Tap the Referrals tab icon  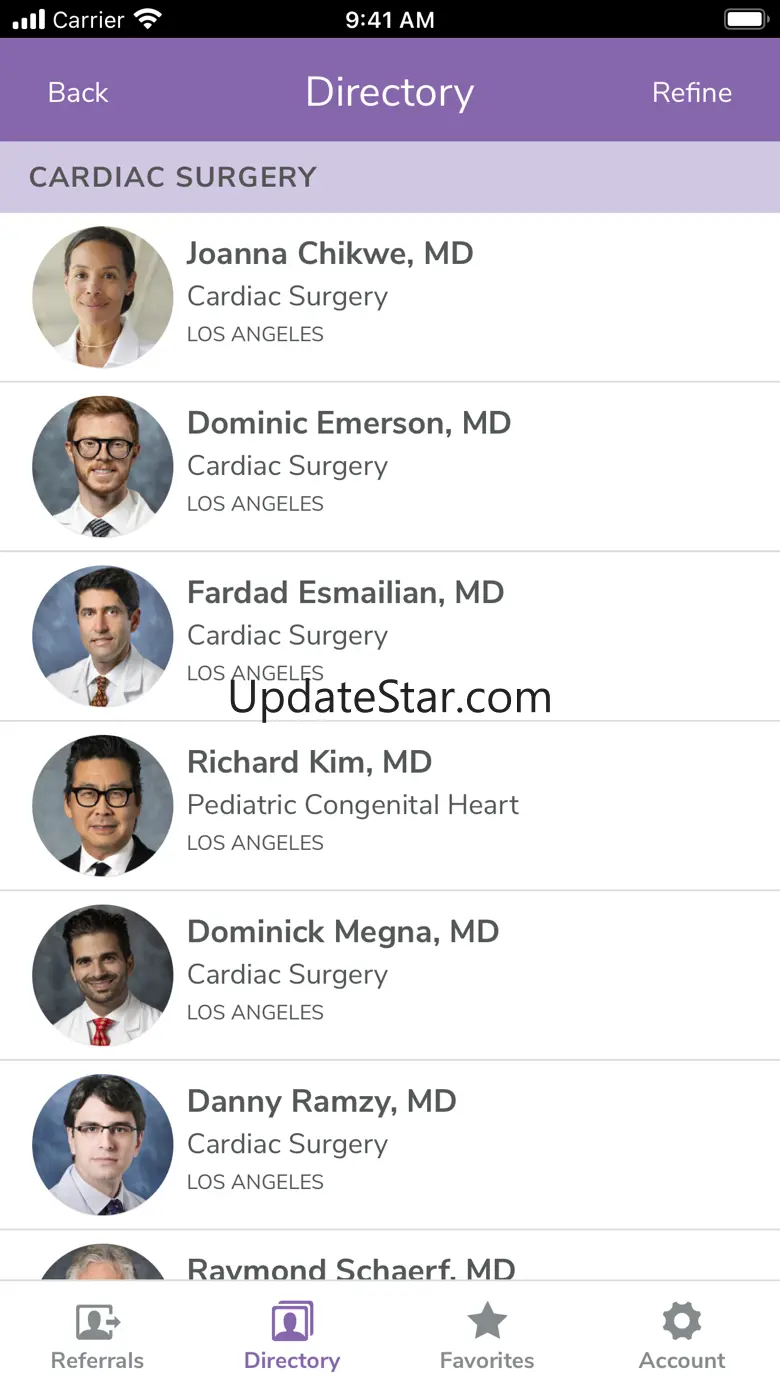pyautogui.click(x=97, y=1322)
